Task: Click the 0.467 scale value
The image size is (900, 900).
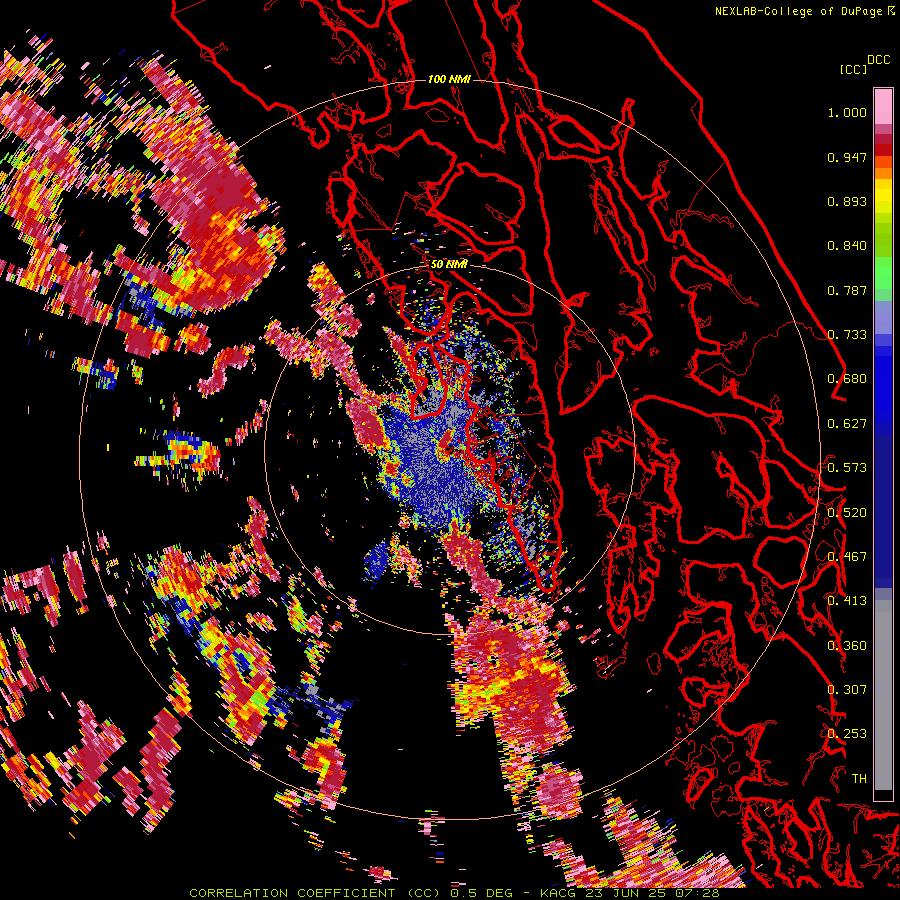Action: [x=847, y=557]
